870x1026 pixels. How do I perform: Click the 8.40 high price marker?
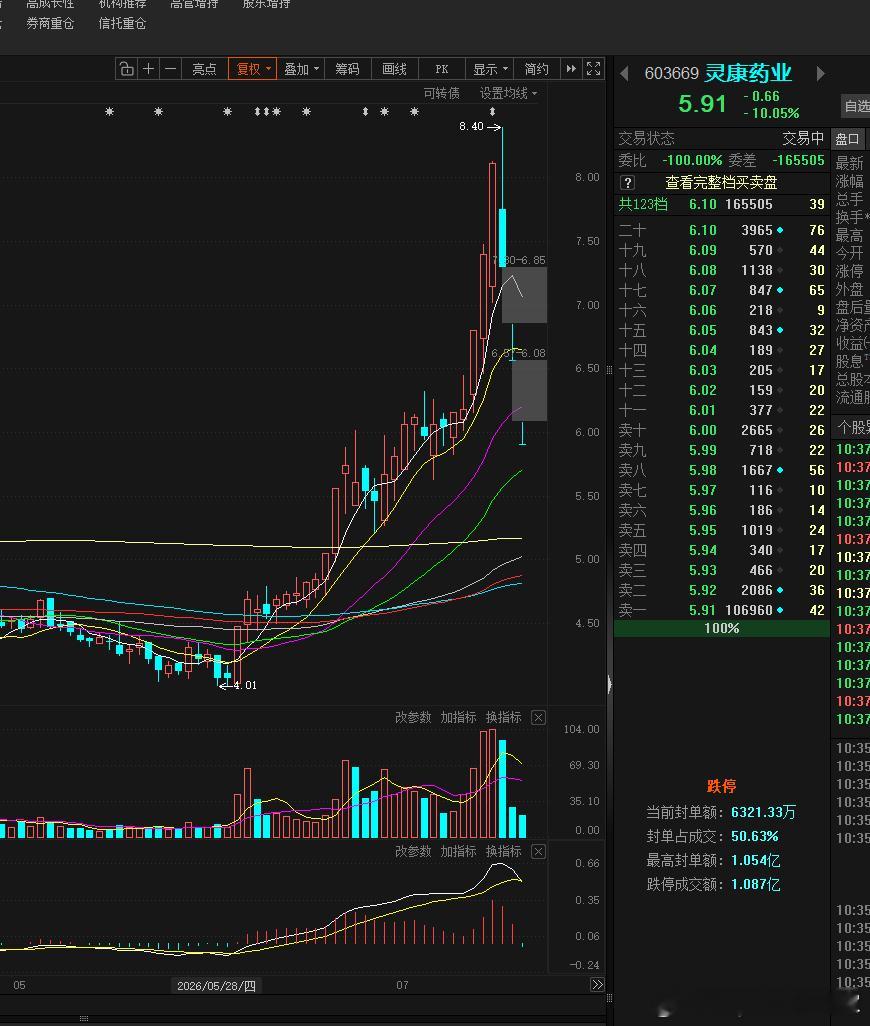coord(479,126)
